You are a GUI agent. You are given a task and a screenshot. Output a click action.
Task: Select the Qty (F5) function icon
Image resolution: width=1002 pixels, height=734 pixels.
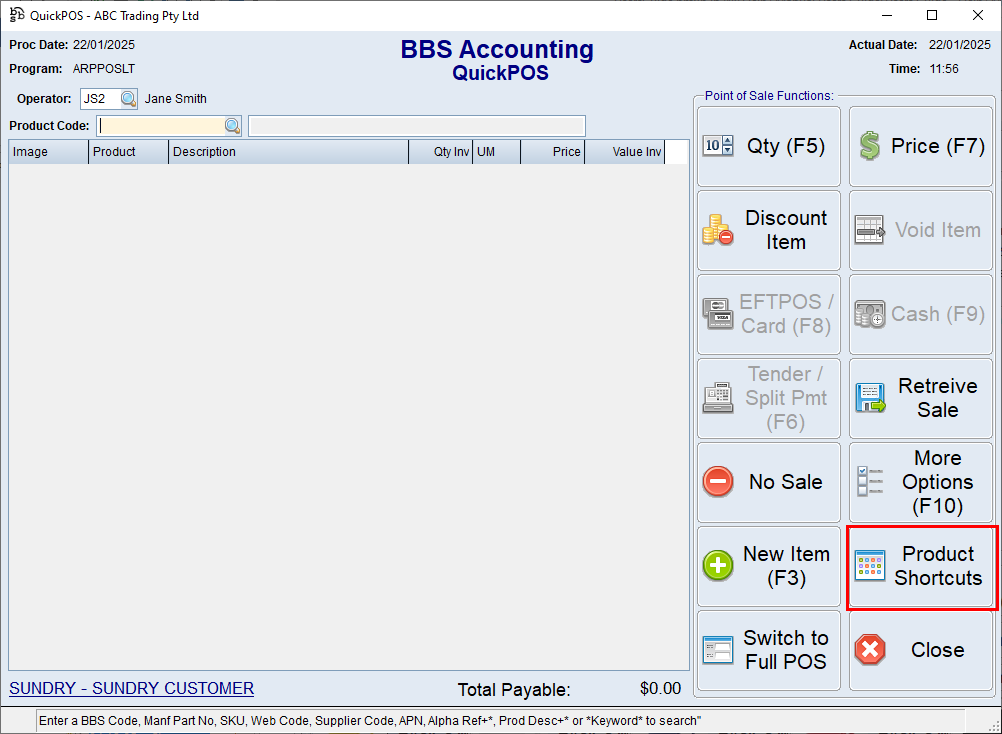click(718, 145)
